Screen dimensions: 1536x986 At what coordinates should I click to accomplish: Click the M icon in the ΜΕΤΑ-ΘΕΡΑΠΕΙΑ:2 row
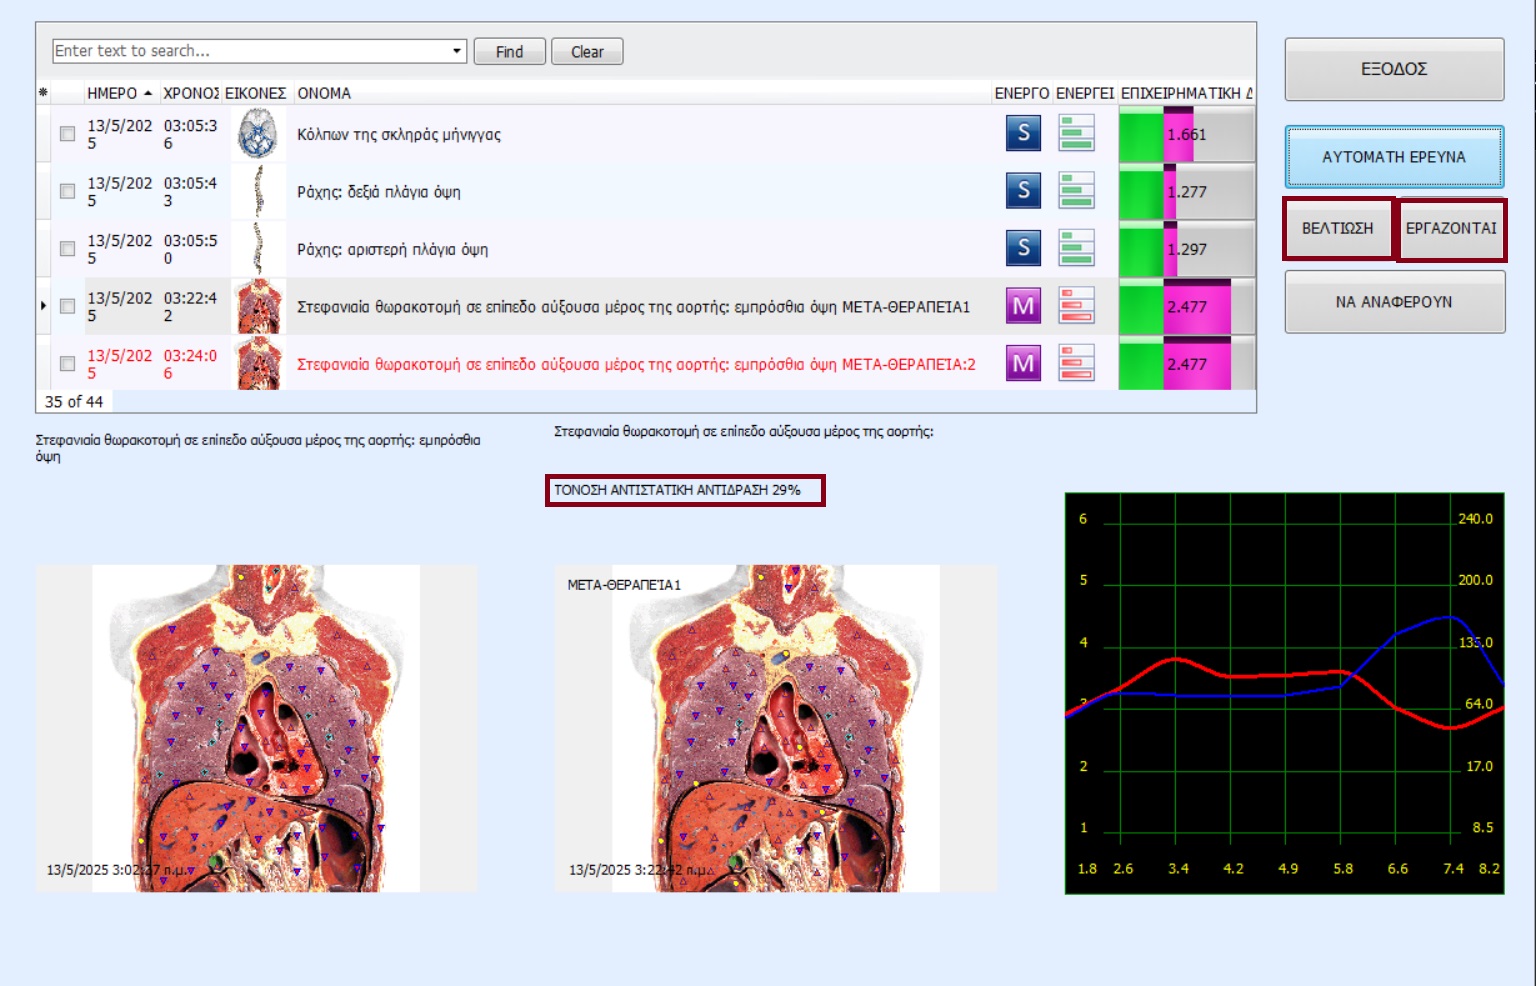tap(1023, 363)
